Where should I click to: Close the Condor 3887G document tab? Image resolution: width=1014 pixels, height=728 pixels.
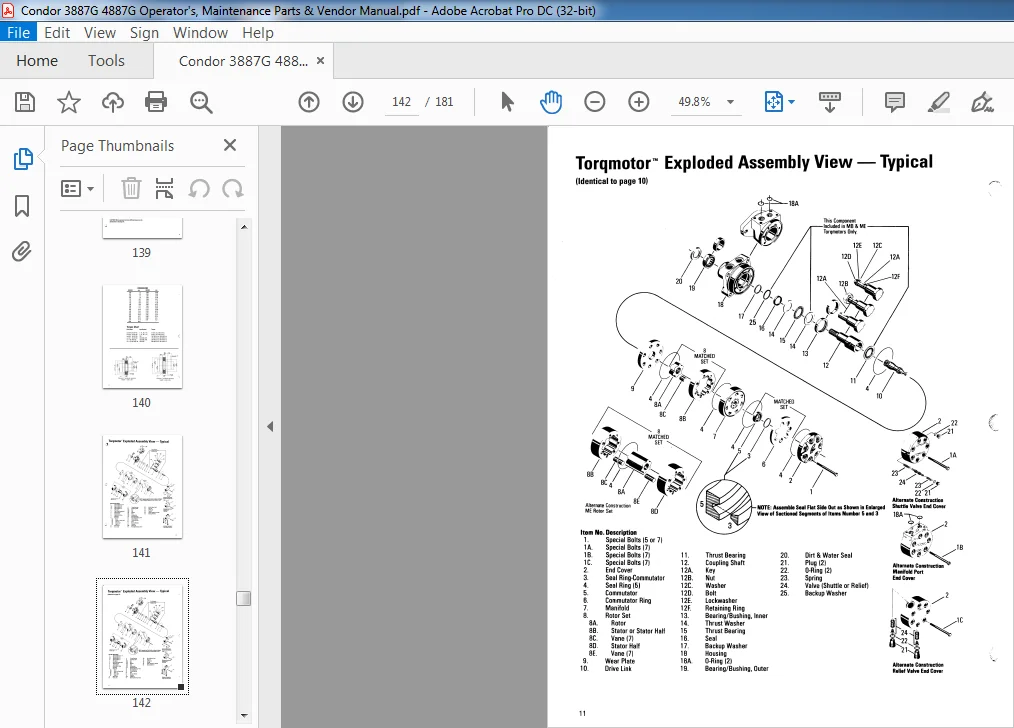pos(320,61)
